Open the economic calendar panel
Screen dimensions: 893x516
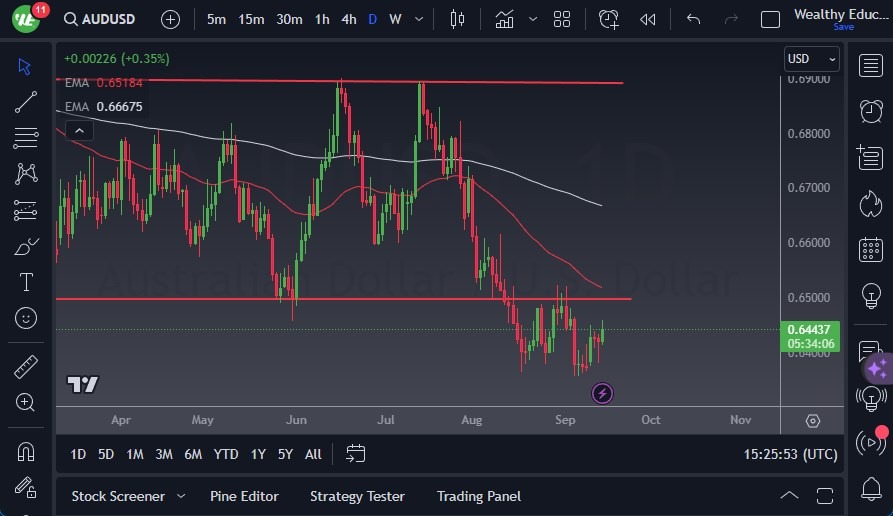870,250
